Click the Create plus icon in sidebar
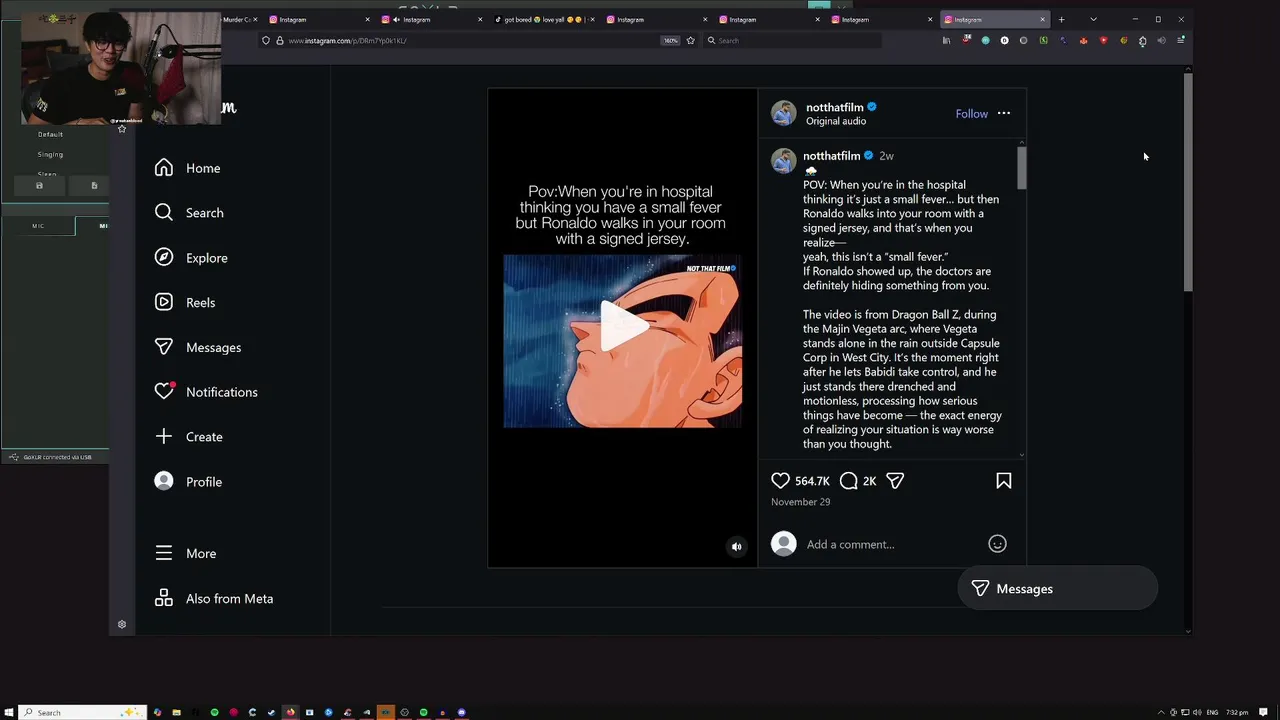The width and height of the screenshot is (1280, 720). (164, 436)
